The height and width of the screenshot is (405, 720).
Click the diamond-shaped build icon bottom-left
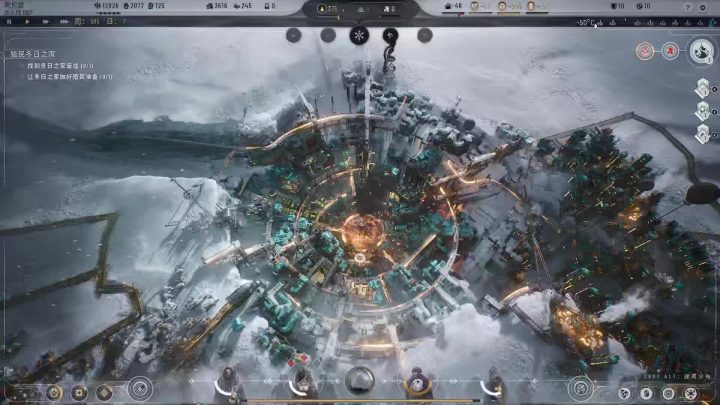click(x=104, y=393)
